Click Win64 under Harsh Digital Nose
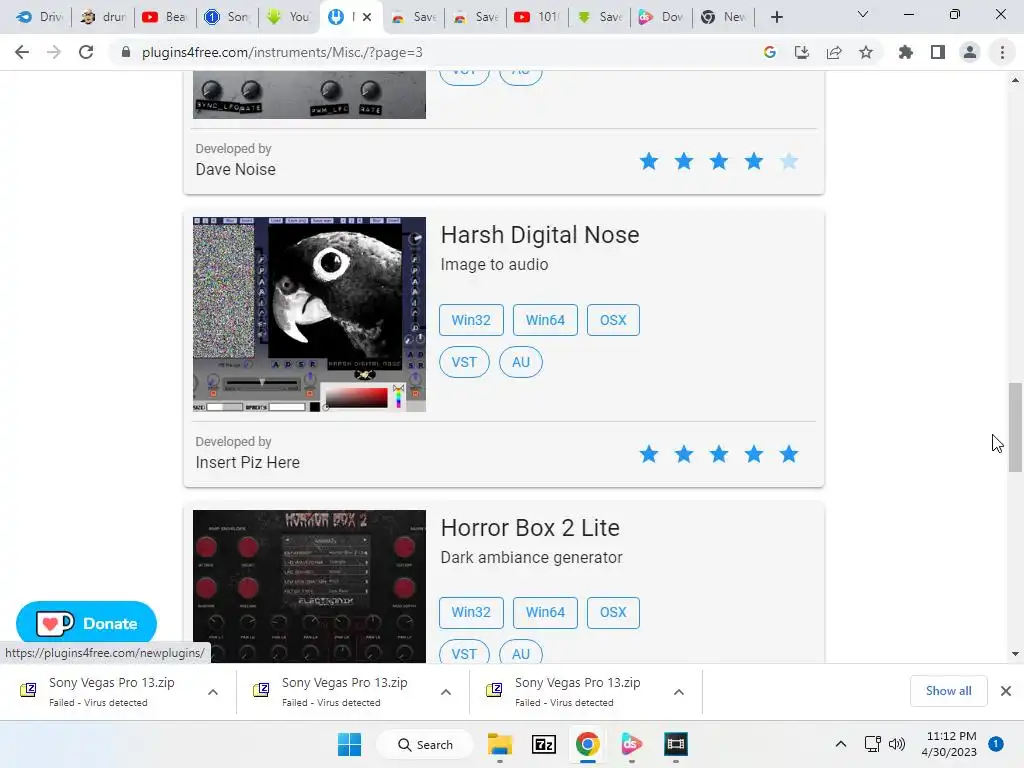Image resolution: width=1024 pixels, height=768 pixels. (x=545, y=320)
